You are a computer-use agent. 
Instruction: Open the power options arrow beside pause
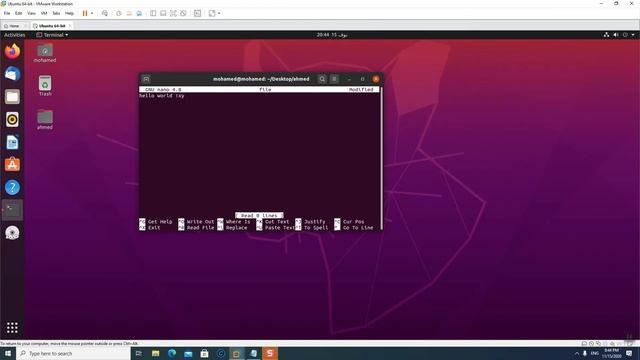coord(92,13)
